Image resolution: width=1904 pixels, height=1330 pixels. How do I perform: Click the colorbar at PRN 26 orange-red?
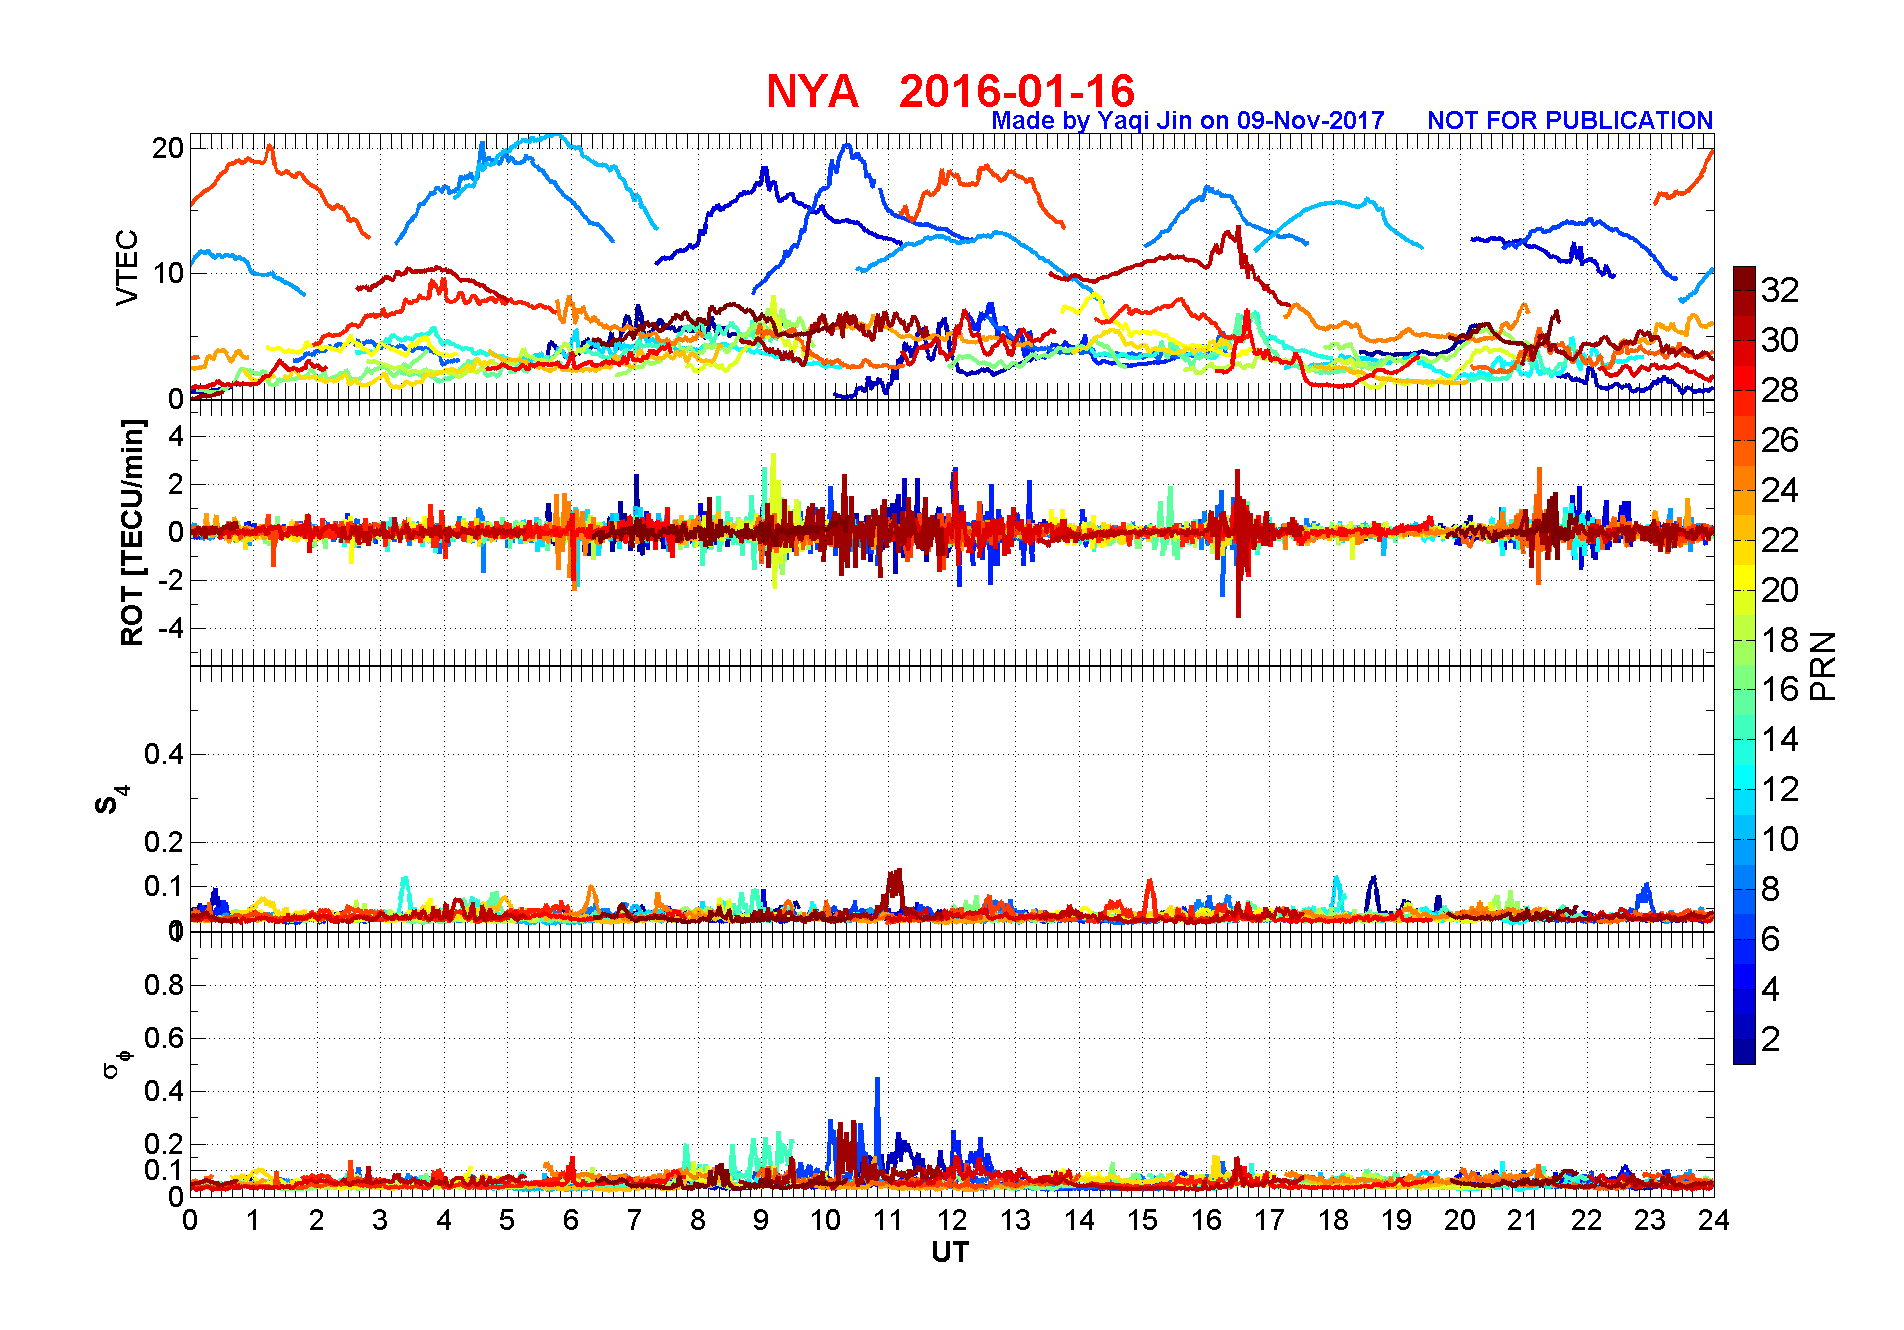click(x=1744, y=440)
